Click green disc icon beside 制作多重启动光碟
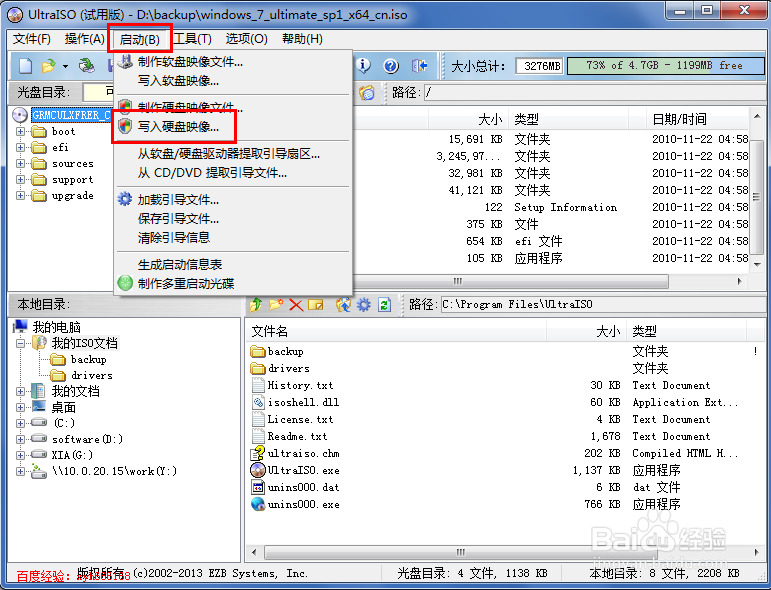This screenshot has height=590, width=771. coord(125,283)
